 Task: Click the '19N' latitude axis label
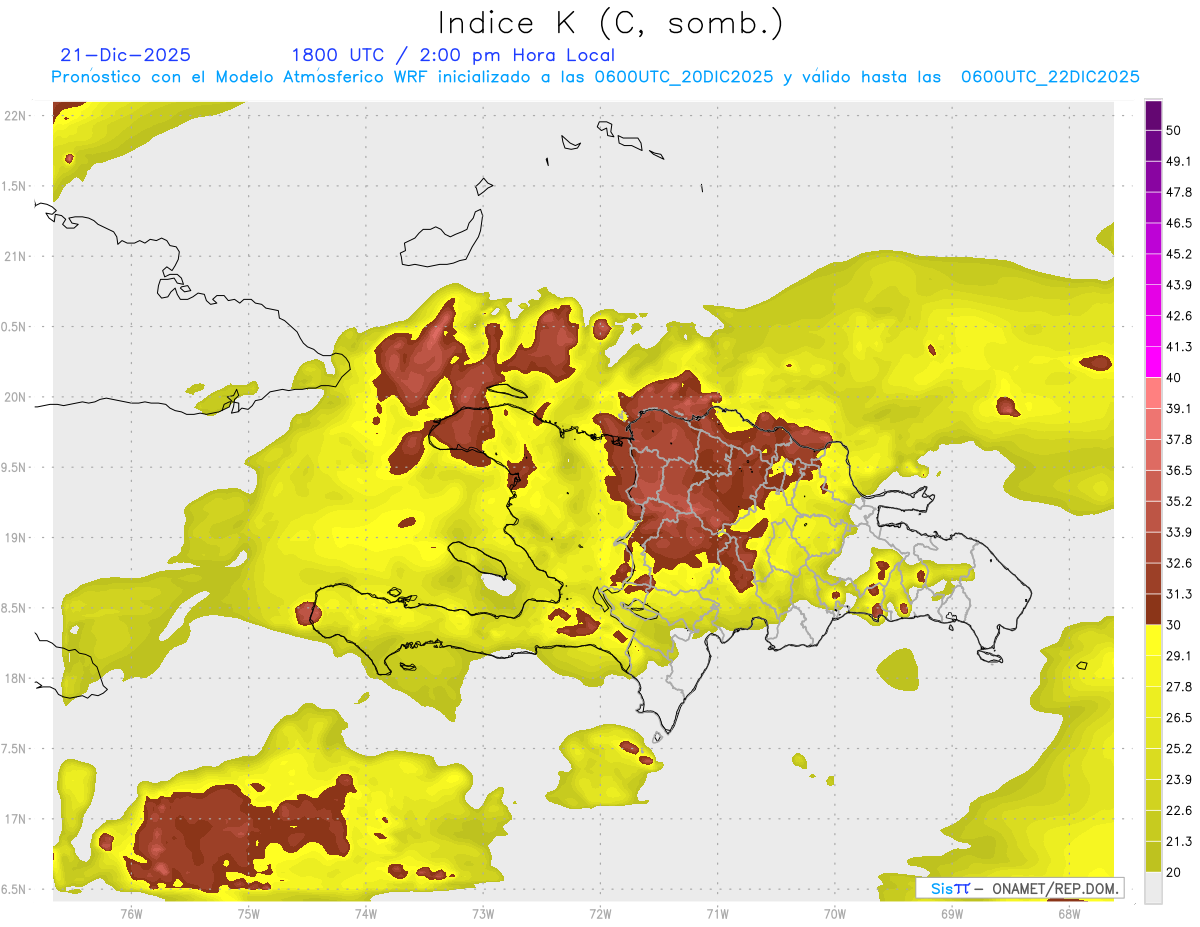pyautogui.click(x=15, y=537)
